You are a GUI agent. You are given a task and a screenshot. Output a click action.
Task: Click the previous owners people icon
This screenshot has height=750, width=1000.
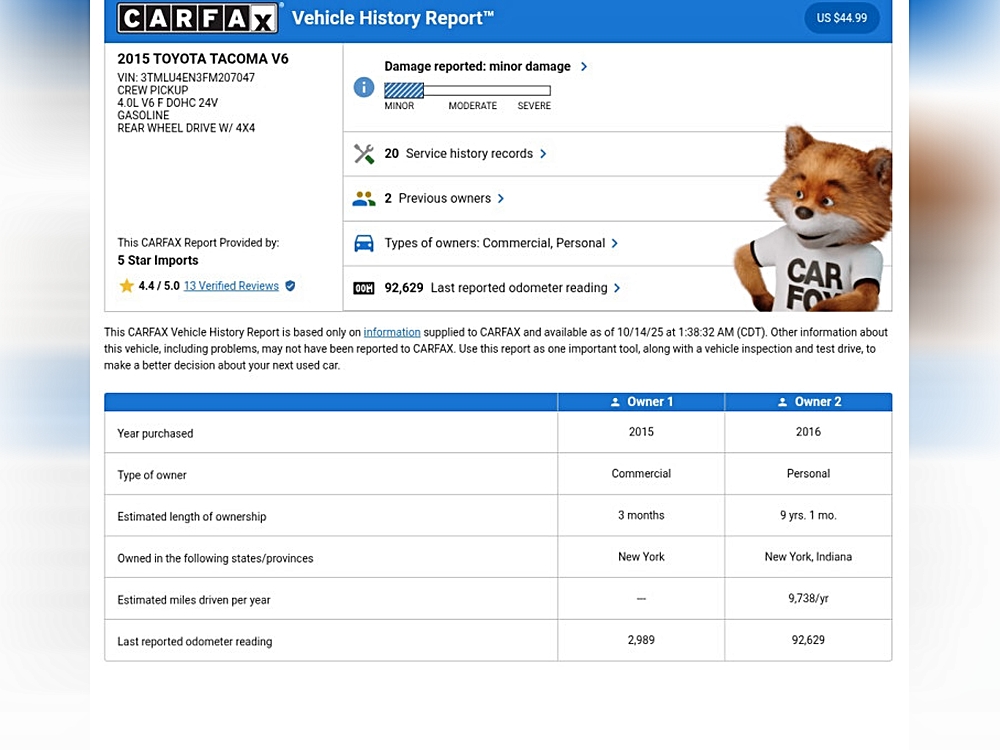pyautogui.click(x=364, y=199)
